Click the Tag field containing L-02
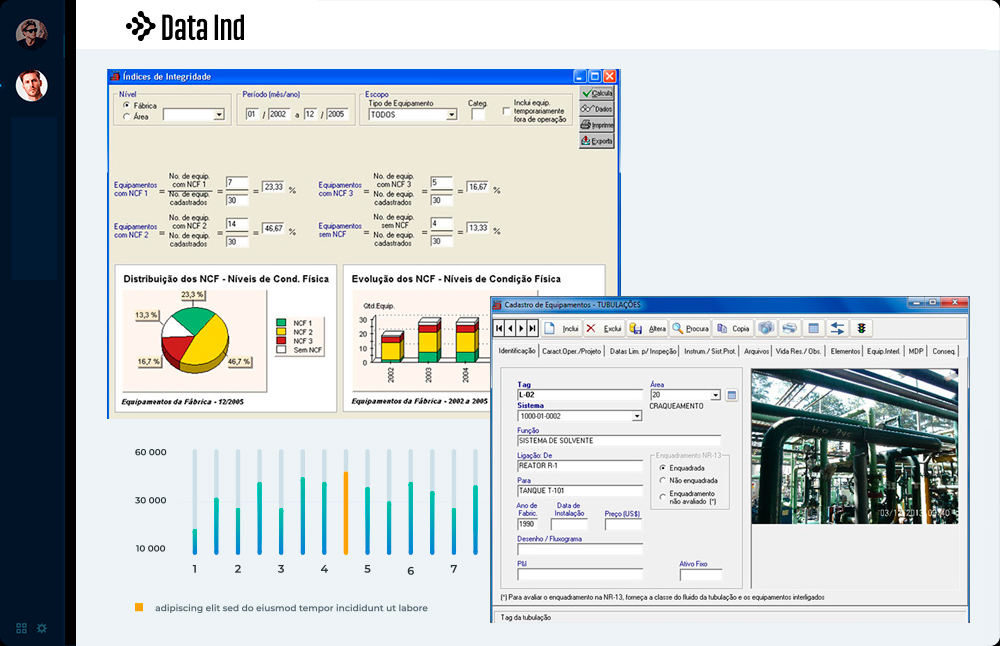The image size is (1000, 646). pyautogui.click(x=580, y=395)
